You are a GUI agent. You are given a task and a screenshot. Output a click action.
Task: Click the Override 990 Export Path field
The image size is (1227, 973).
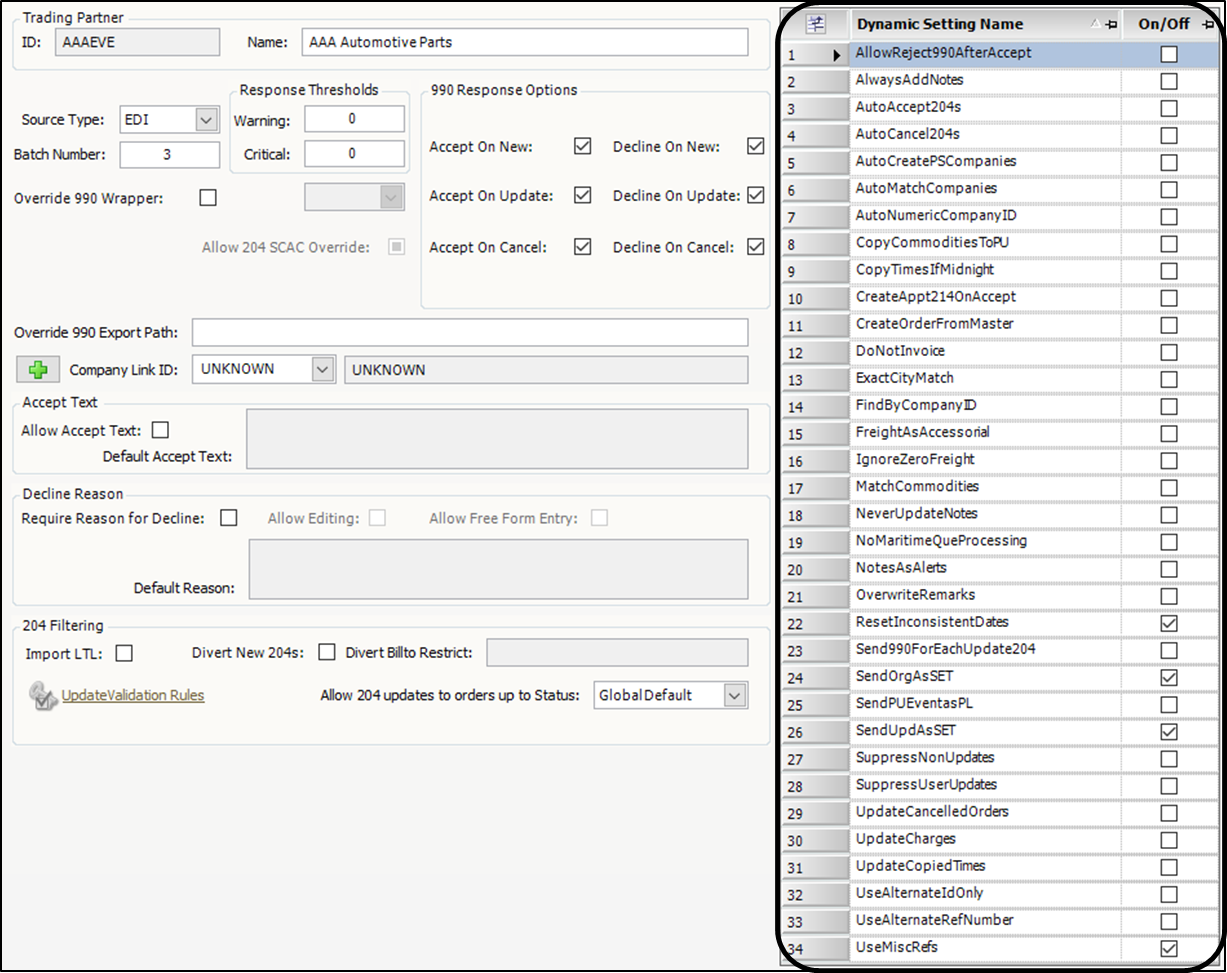tap(469, 332)
